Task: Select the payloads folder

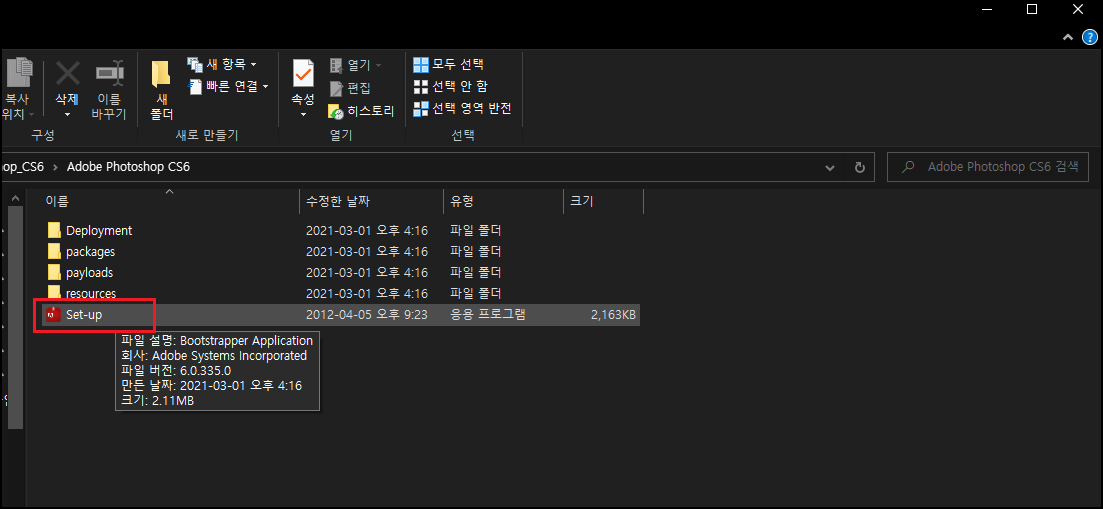Action: (x=341, y=273)
